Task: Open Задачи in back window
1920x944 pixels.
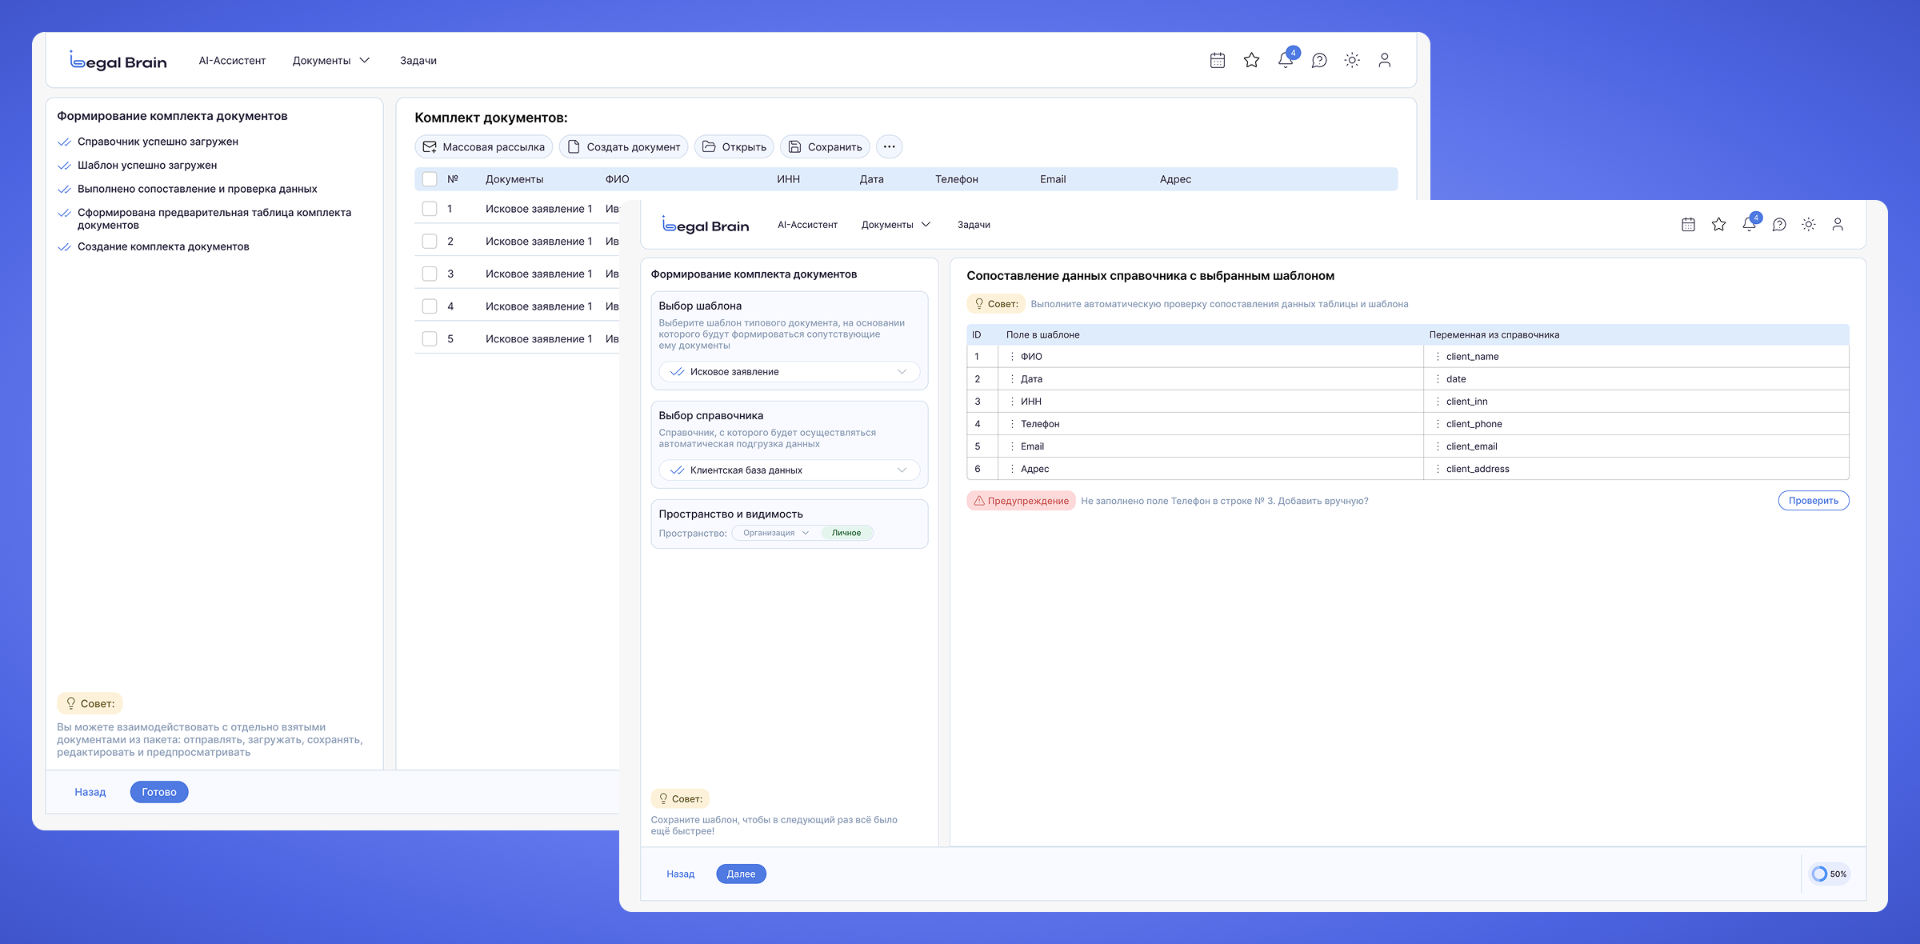Action: (x=418, y=61)
